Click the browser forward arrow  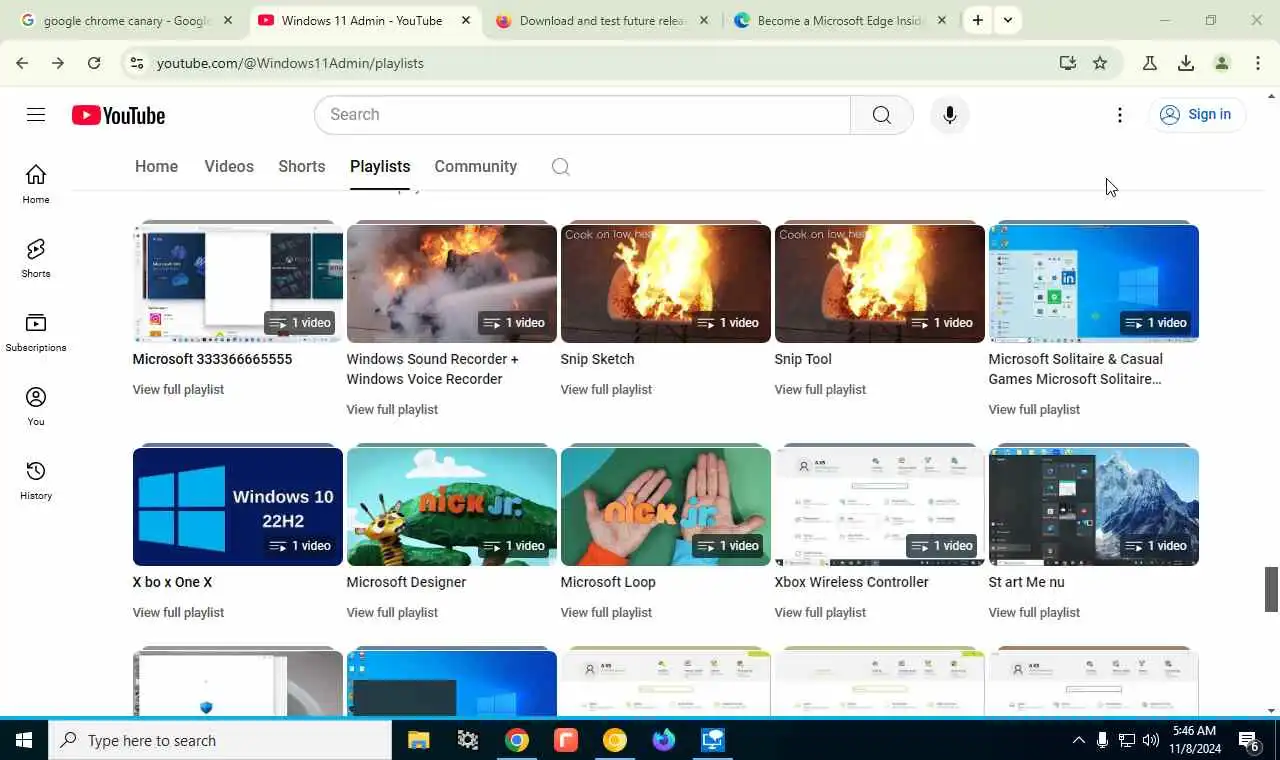58,63
